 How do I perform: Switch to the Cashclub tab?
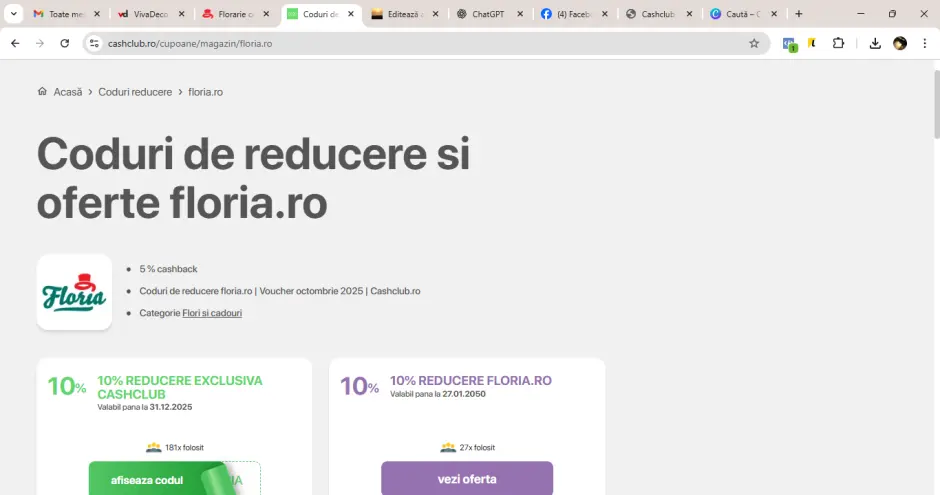pyautogui.click(x=650, y=14)
